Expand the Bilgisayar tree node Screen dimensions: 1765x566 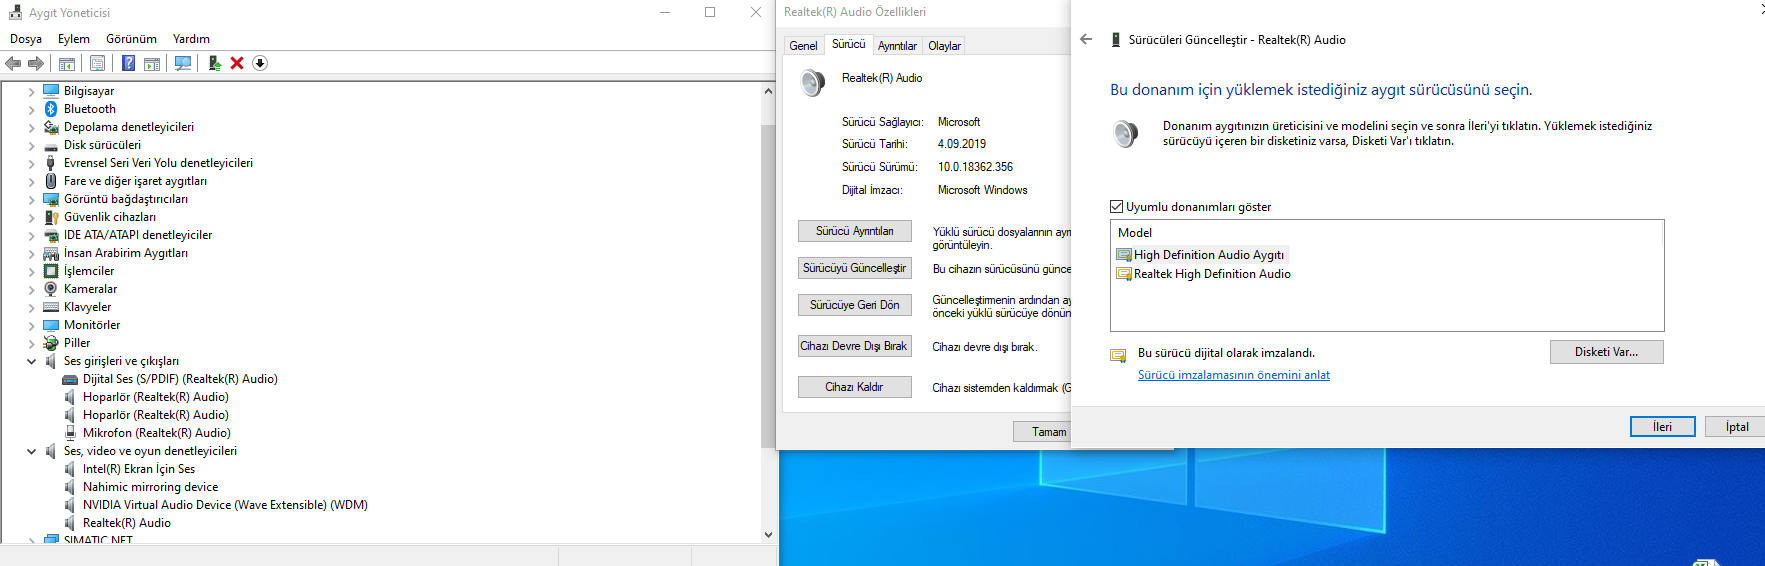click(x=31, y=91)
